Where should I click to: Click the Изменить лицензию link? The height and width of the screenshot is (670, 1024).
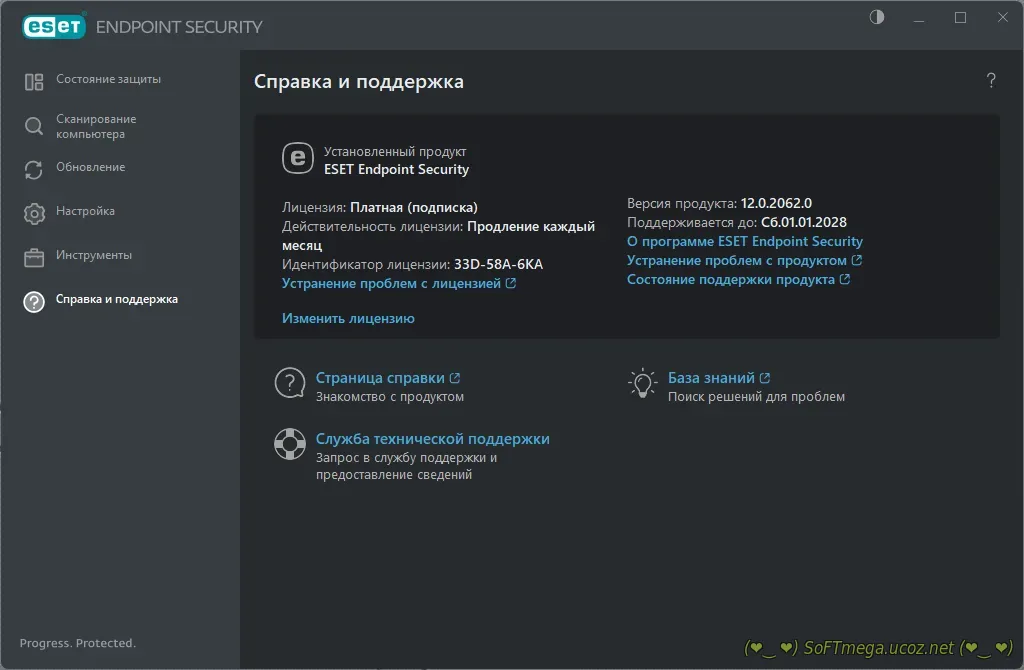click(x=348, y=318)
